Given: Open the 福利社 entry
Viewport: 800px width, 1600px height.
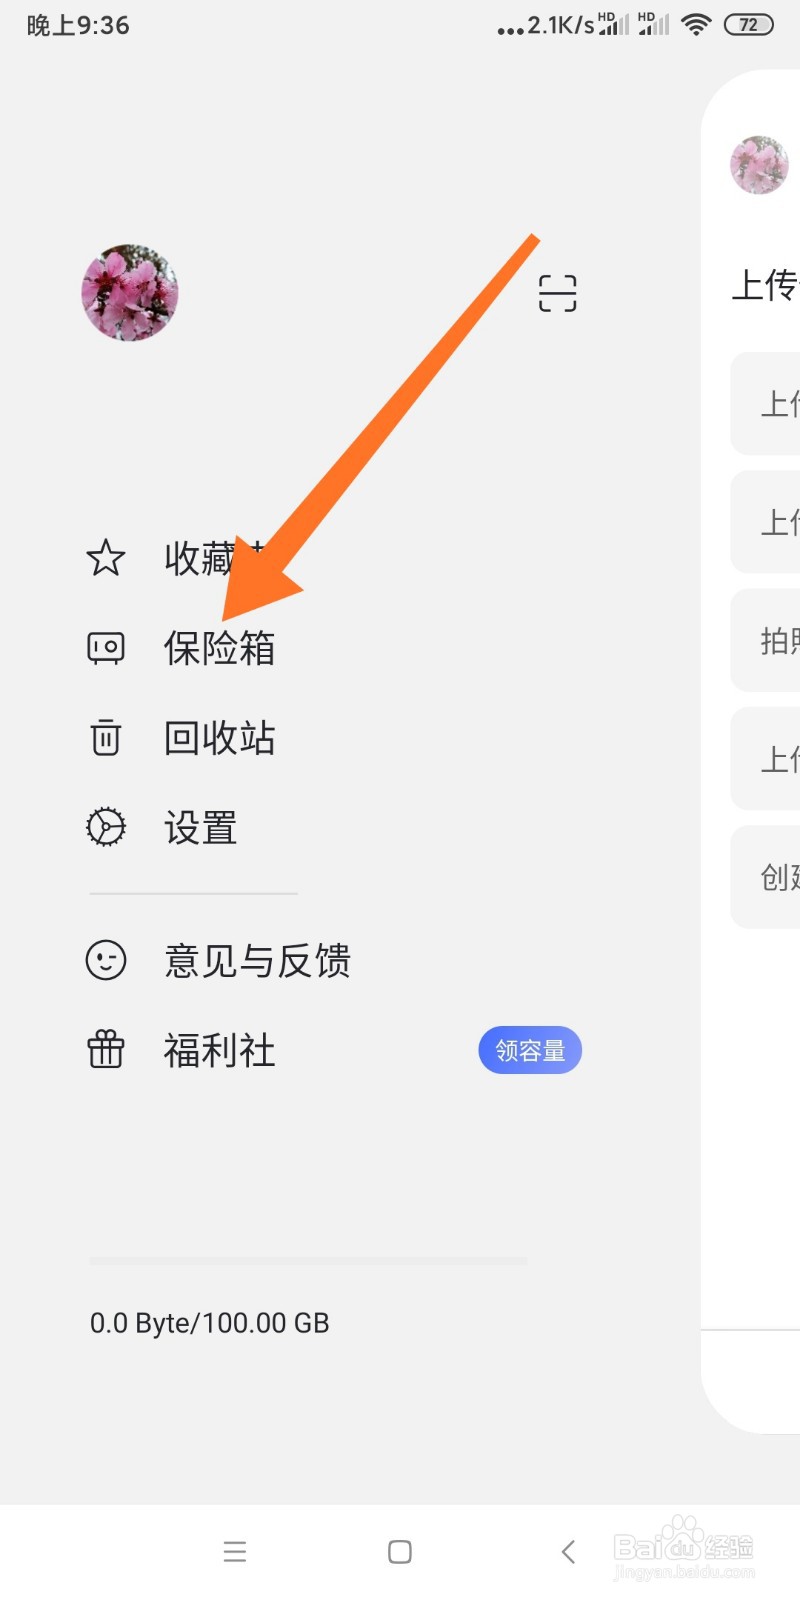Looking at the screenshot, I should (219, 1051).
